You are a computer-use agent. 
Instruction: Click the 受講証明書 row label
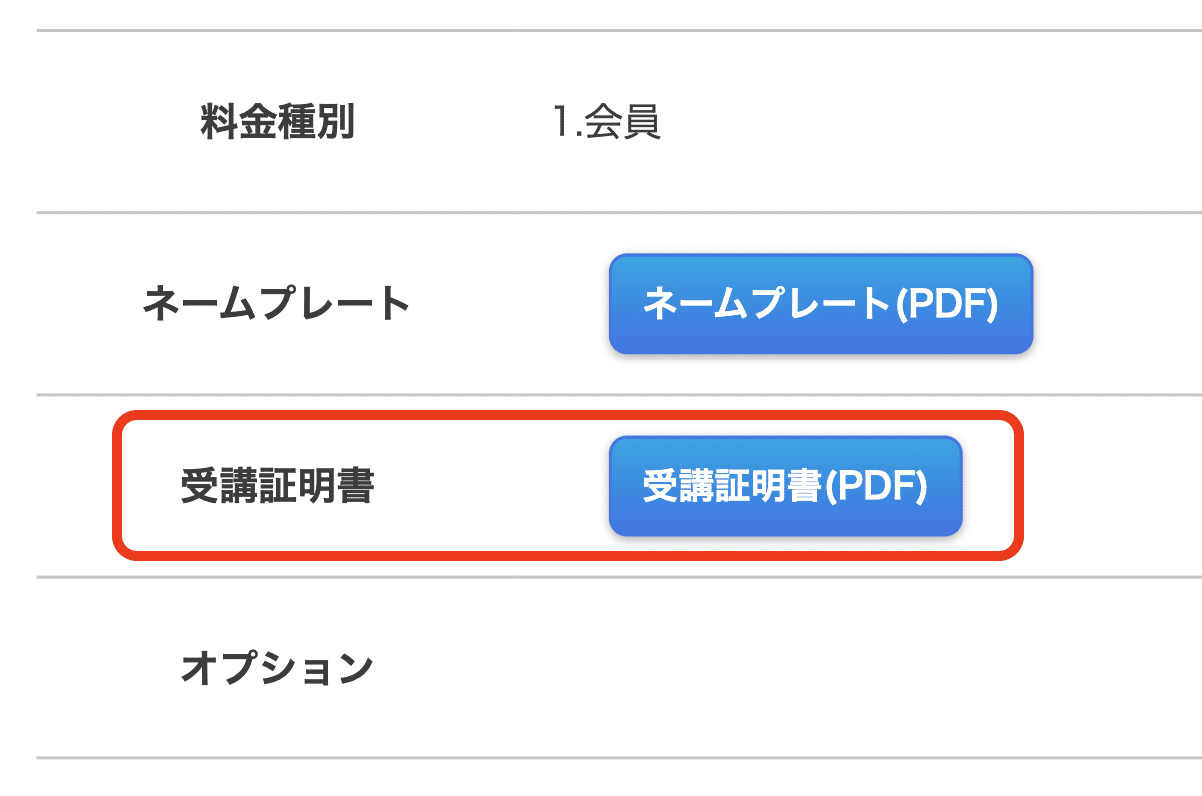tap(277, 486)
